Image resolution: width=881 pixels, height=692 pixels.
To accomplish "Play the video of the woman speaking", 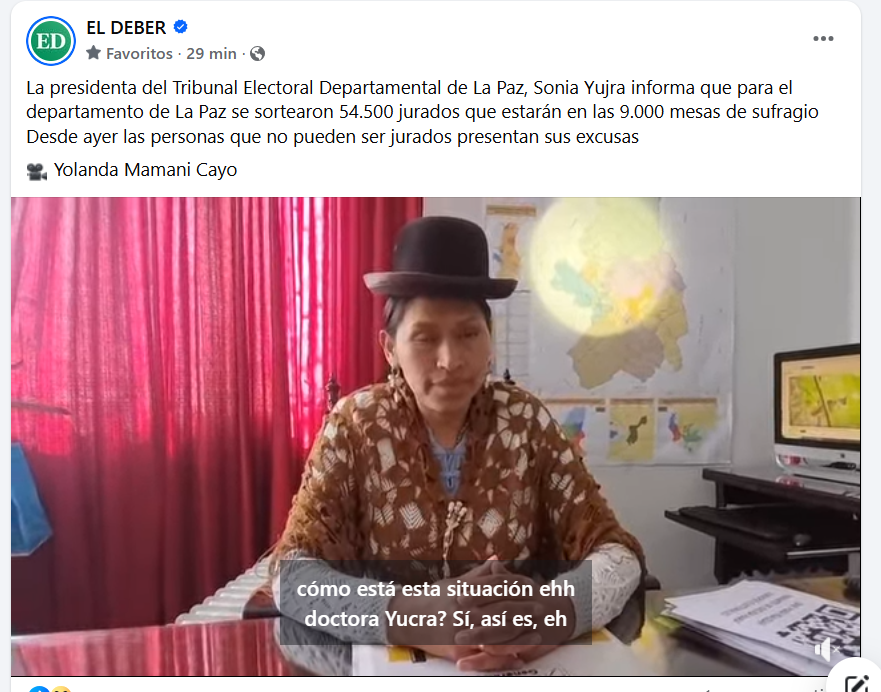I will (x=435, y=436).
